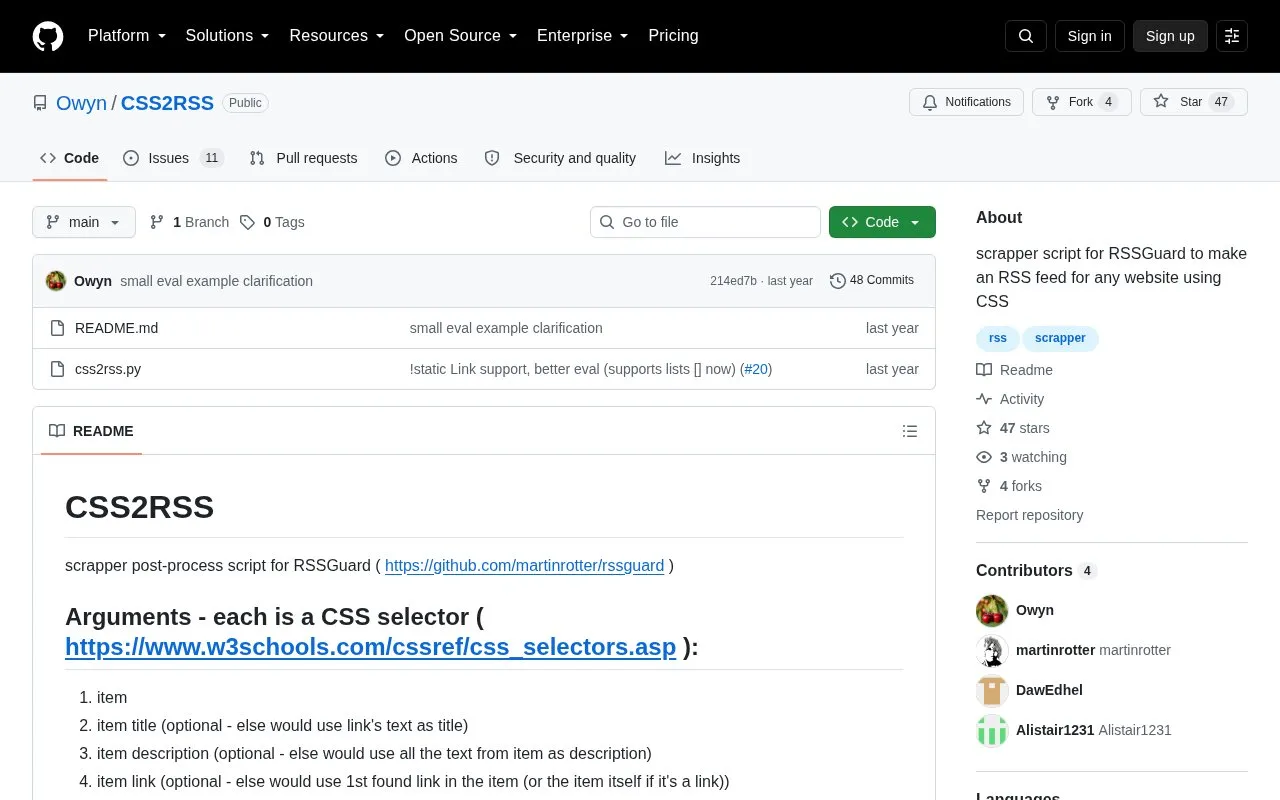Open the README outline icon
This screenshot has height=800, width=1280.
910,431
